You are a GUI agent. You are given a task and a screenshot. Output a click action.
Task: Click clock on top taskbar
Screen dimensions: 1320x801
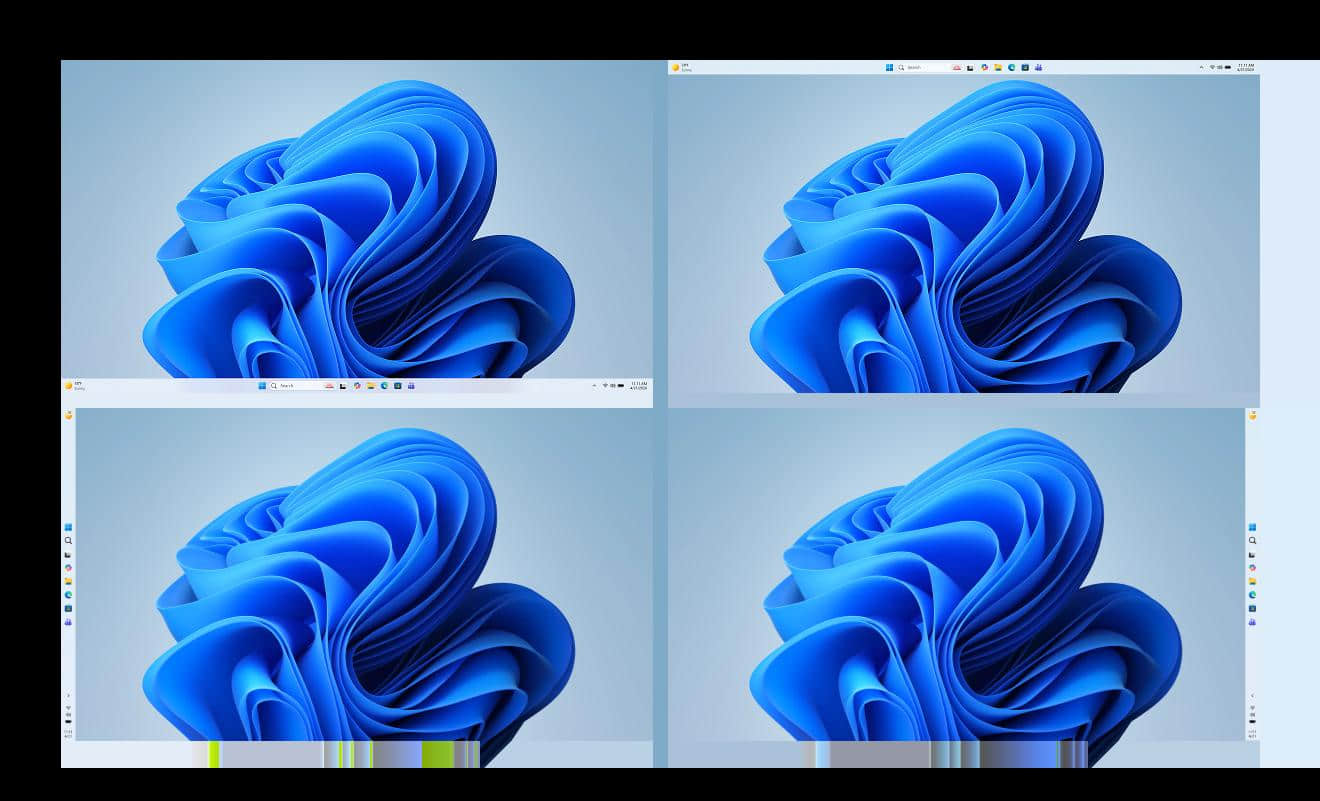click(x=1245, y=67)
